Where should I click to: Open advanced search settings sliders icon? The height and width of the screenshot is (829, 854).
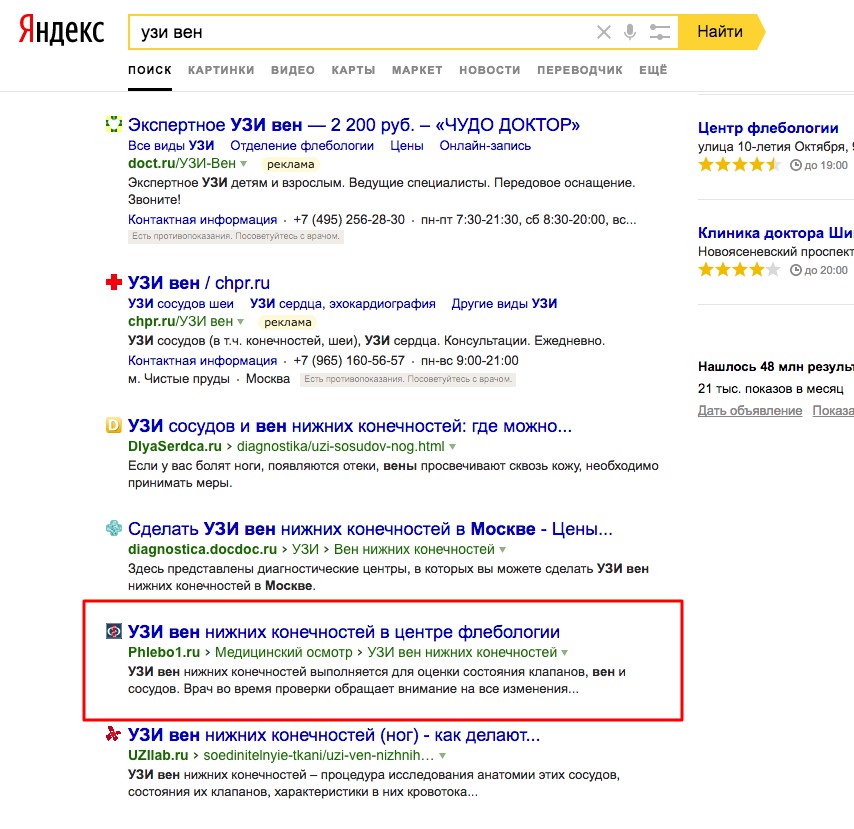[660, 32]
